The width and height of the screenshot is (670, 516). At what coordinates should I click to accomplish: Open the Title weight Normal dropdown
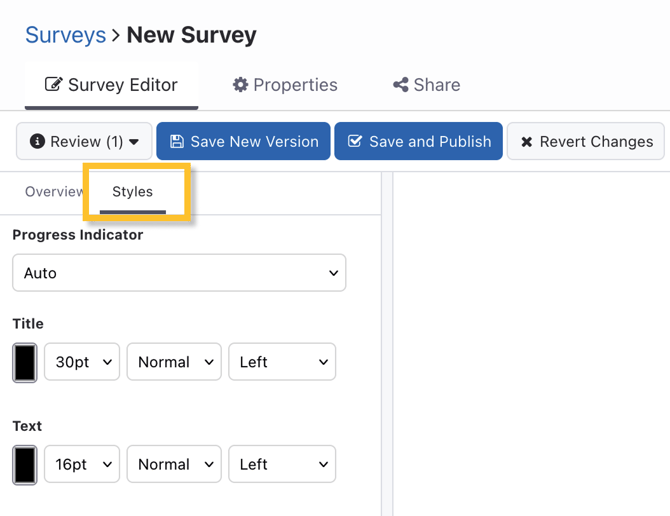coord(174,362)
